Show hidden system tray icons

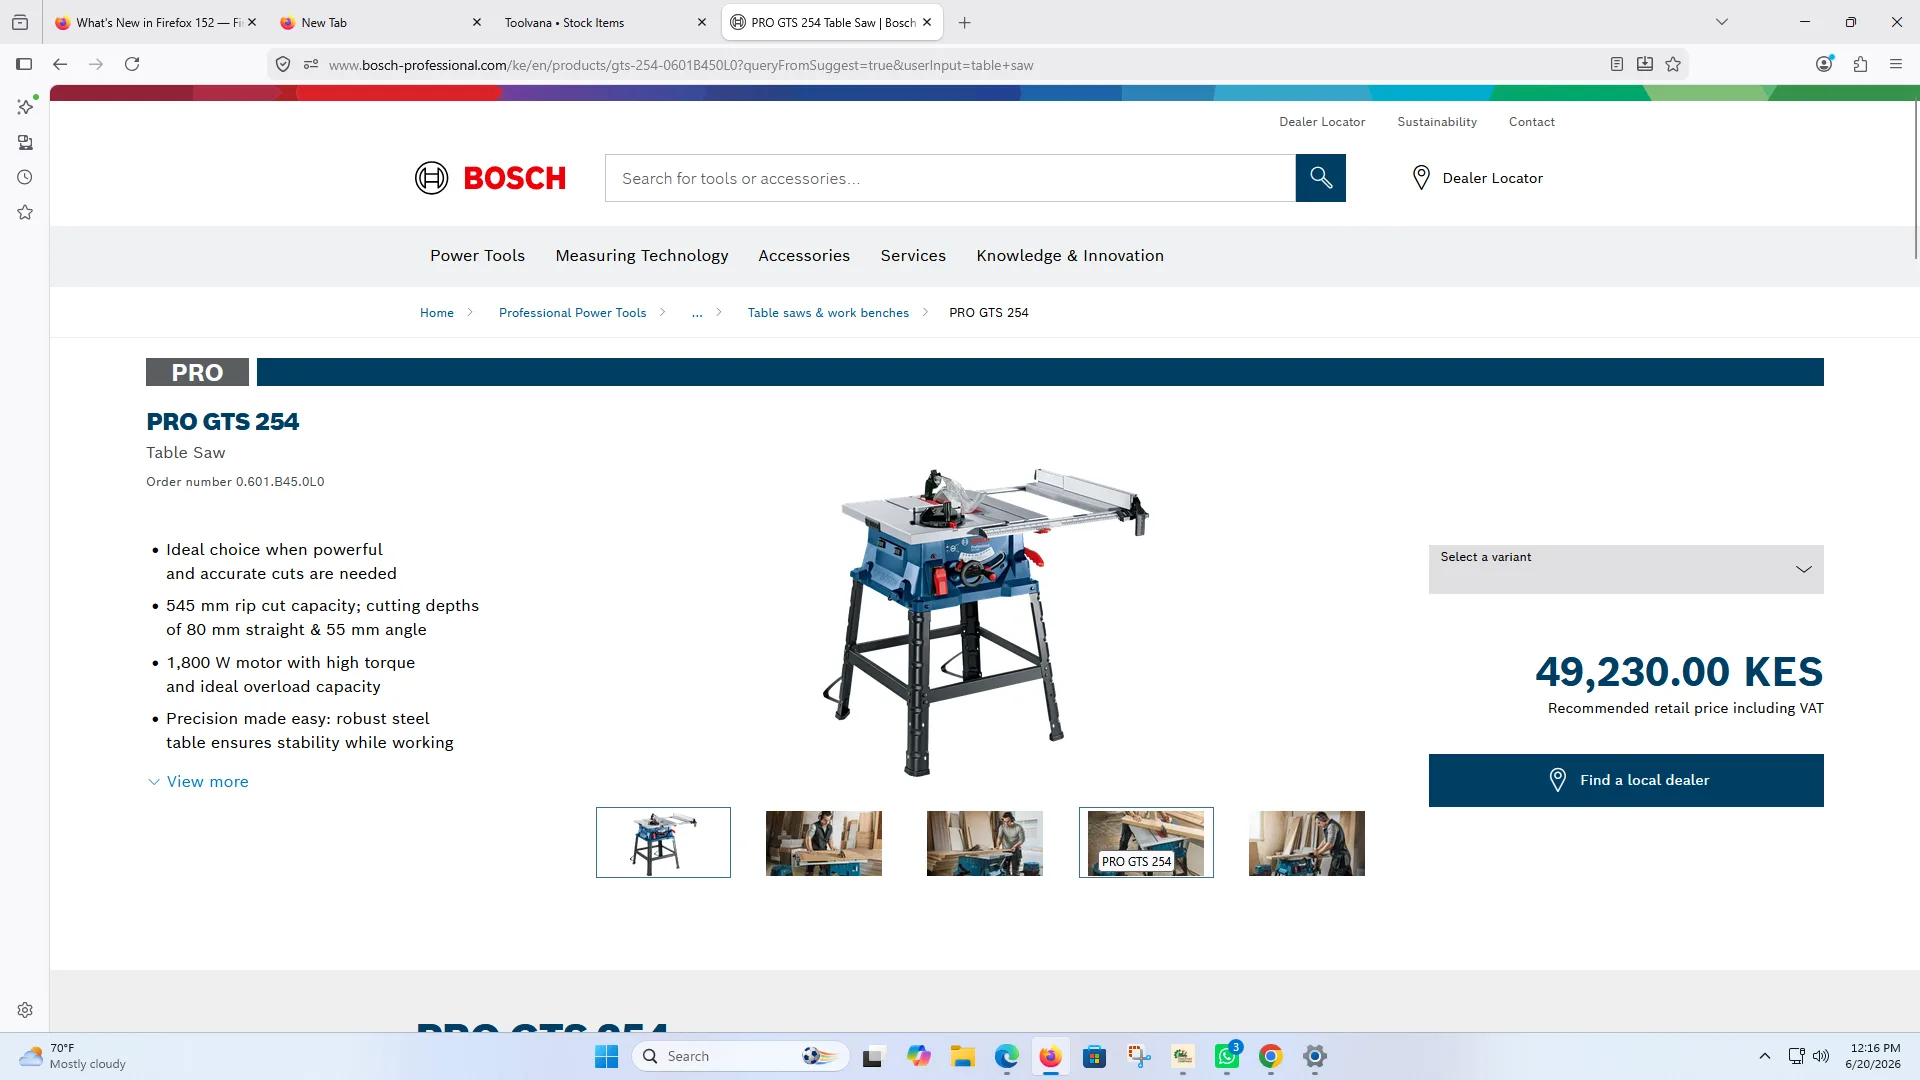tap(1765, 1056)
